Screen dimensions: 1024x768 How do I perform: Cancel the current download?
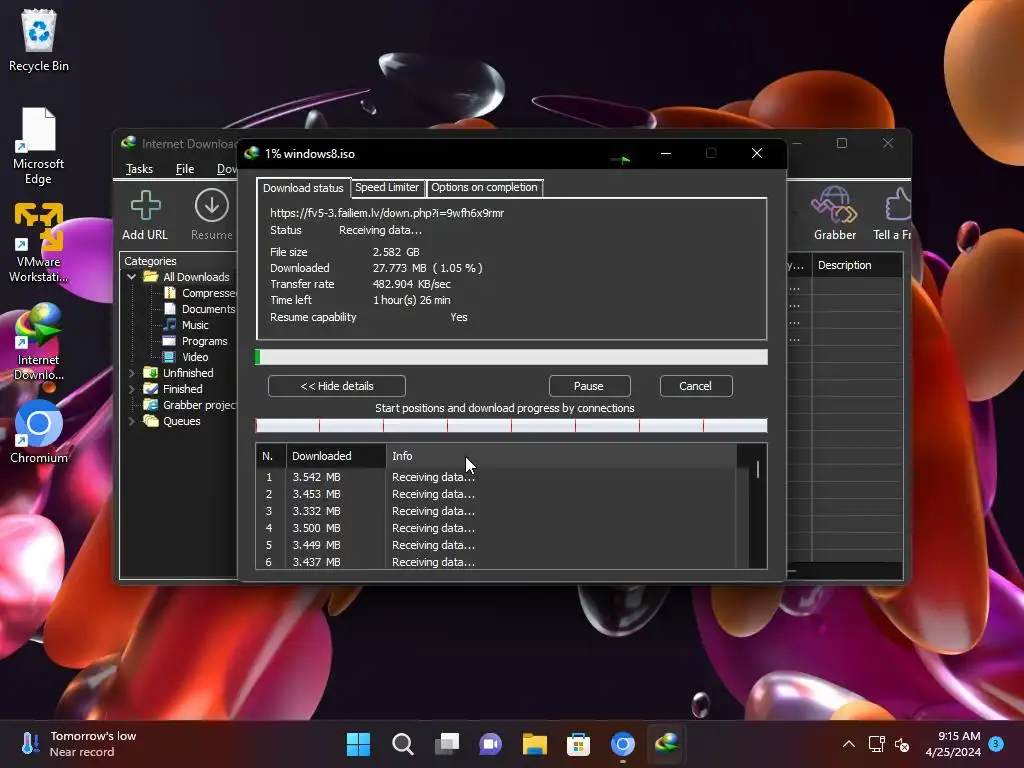pyautogui.click(x=695, y=386)
